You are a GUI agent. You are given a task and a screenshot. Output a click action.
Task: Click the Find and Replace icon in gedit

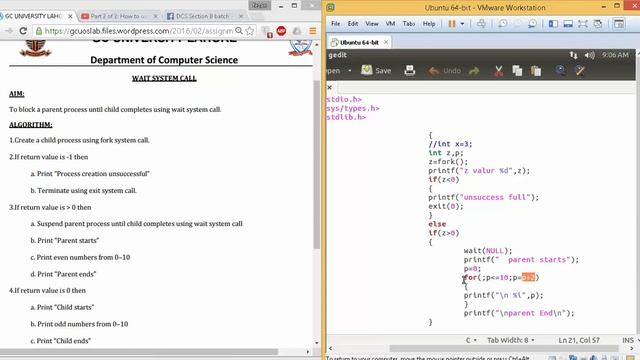(580, 71)
